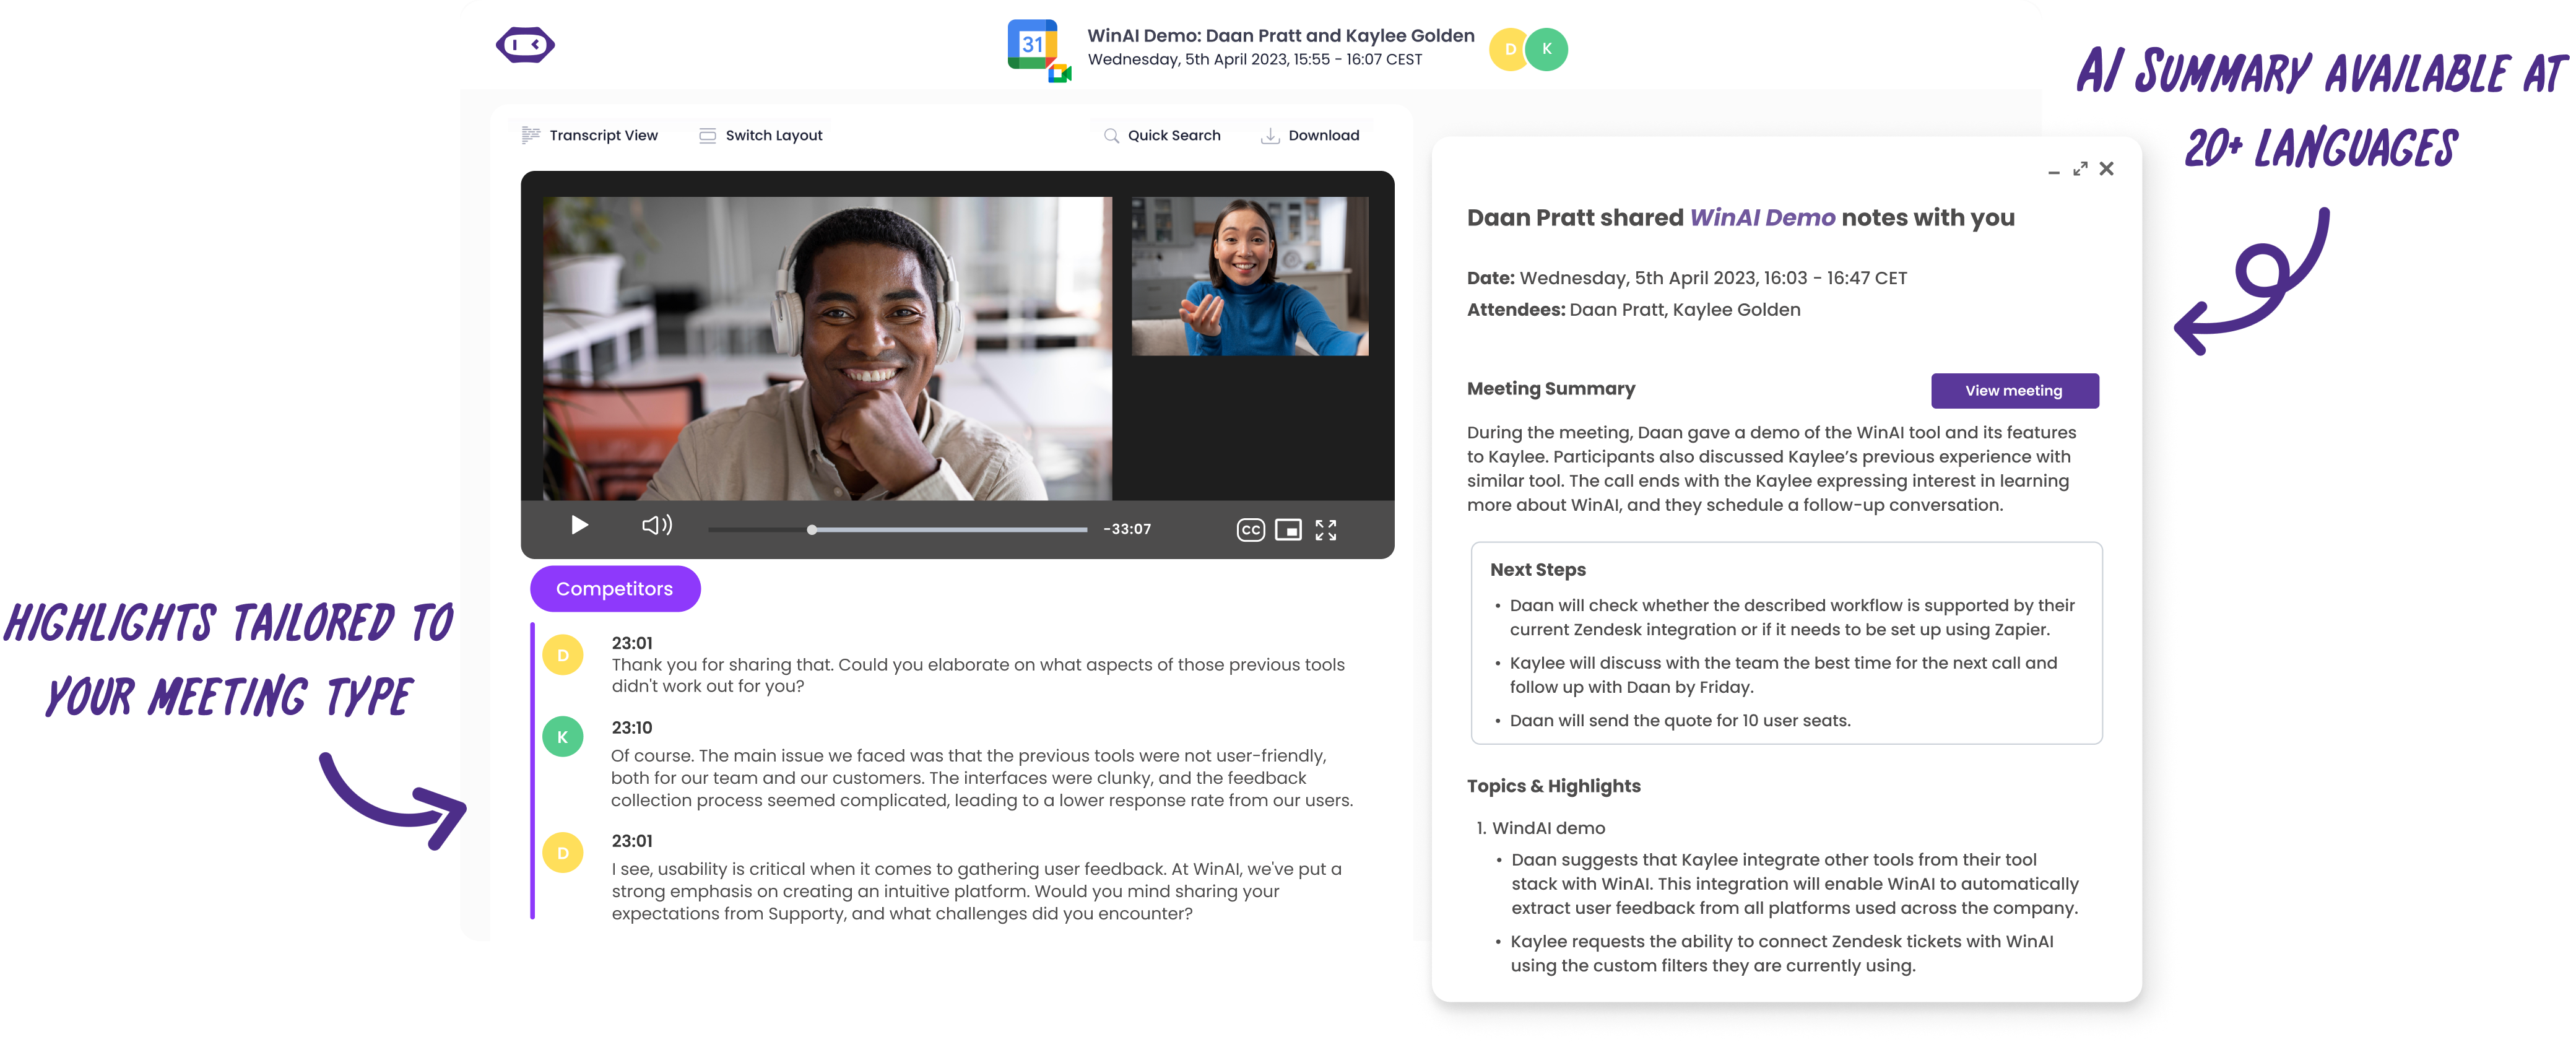2576x1042 pixels.
Task: Click the app logo in the top-left corner
Action: click(x=525, y=45)
